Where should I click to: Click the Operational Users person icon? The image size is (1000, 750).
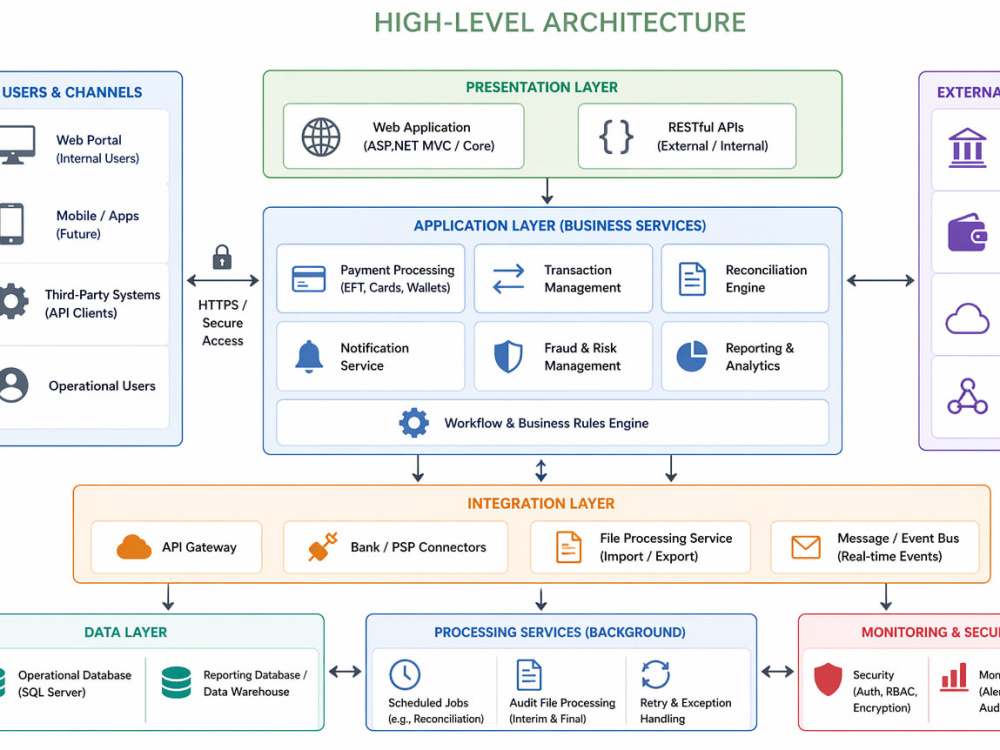click(13, 385)
